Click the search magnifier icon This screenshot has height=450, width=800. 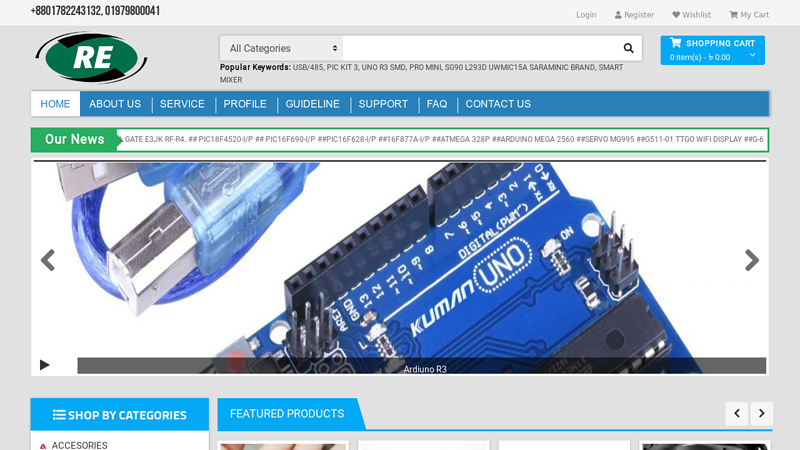[628, 48]
